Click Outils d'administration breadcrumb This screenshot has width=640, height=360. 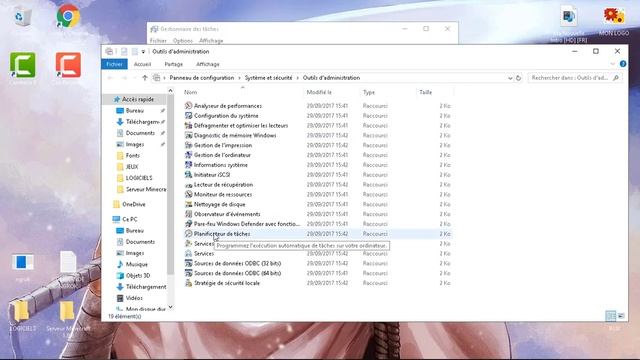coord(331,78)
